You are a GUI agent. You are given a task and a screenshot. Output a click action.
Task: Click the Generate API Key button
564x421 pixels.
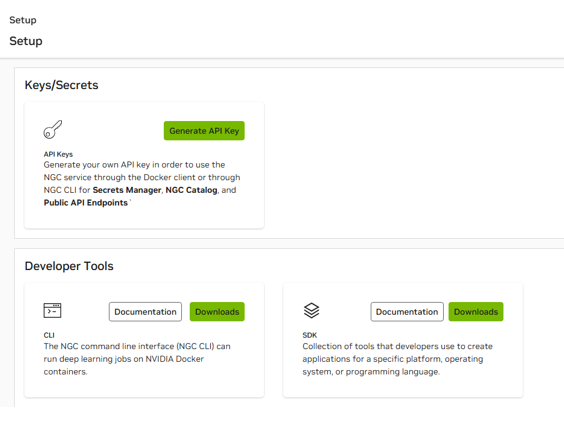coord(204,131)
